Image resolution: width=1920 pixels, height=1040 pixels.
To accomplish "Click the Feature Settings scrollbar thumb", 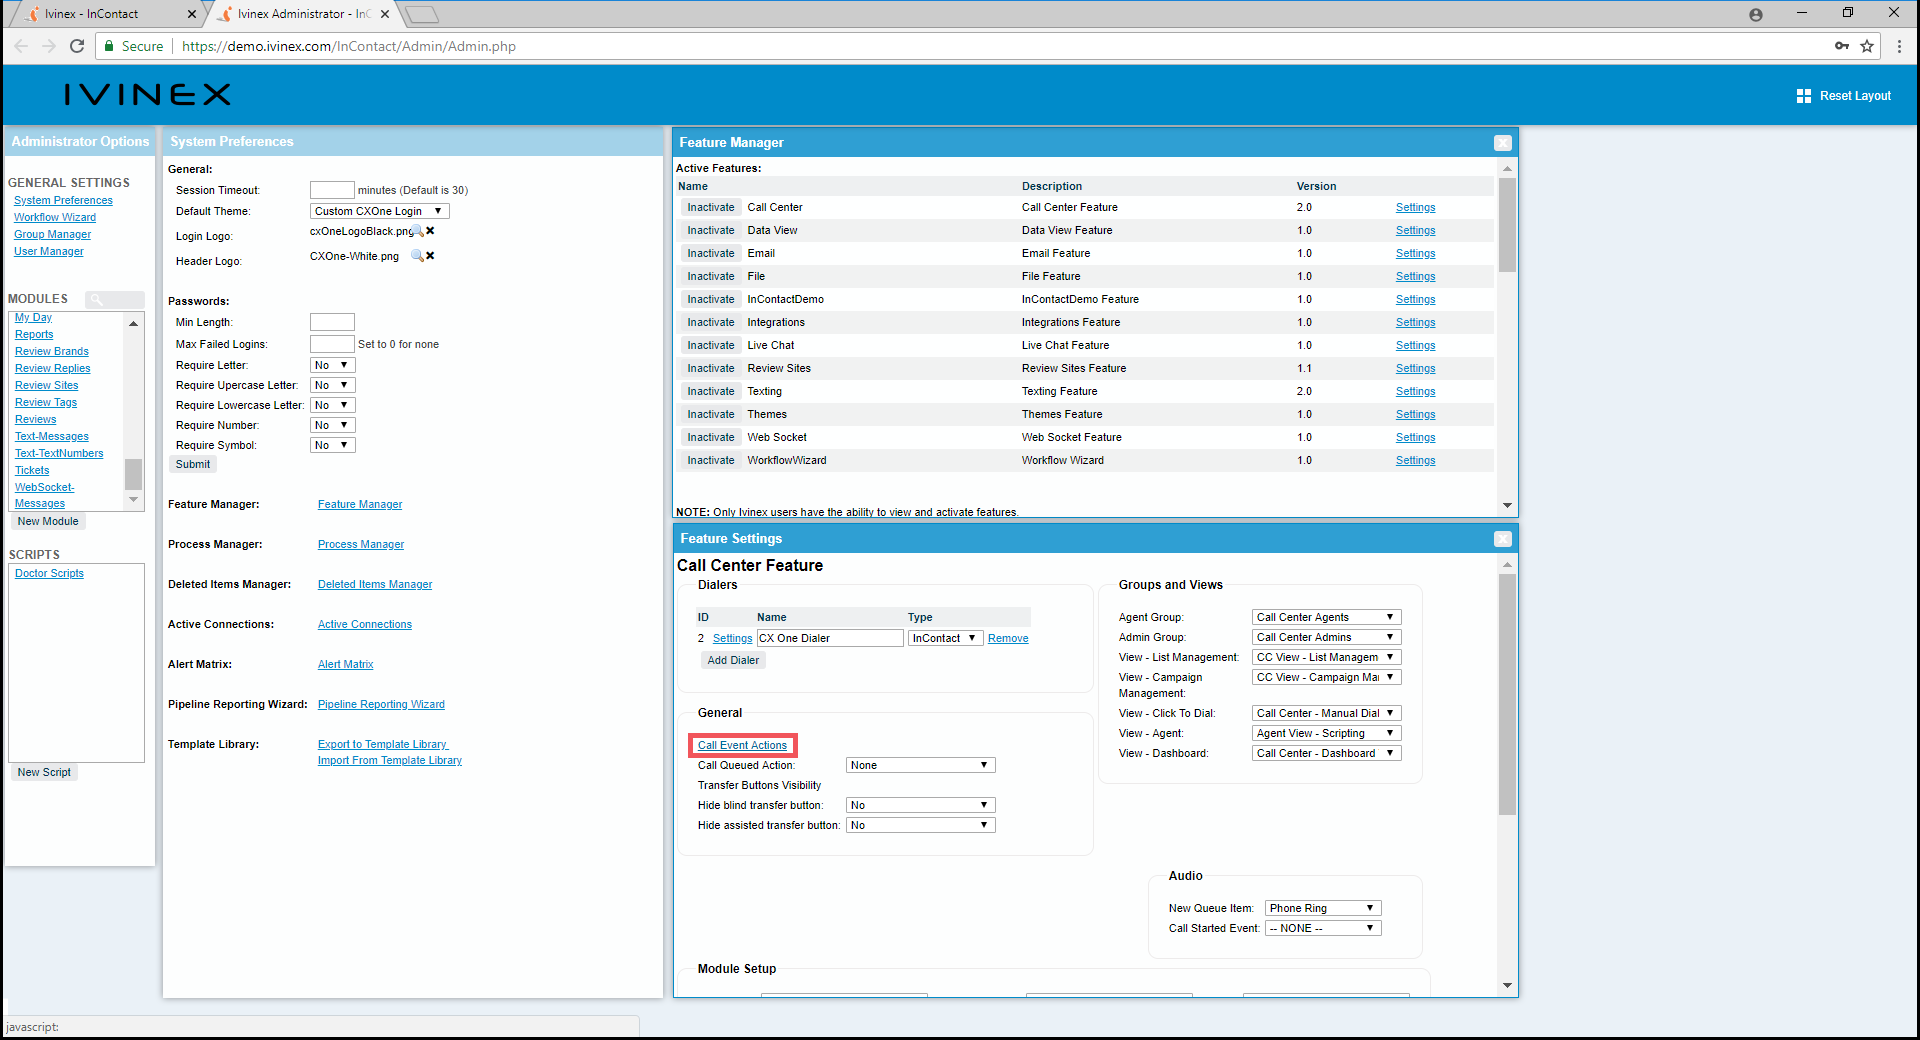I will [x=1507, y=694].
